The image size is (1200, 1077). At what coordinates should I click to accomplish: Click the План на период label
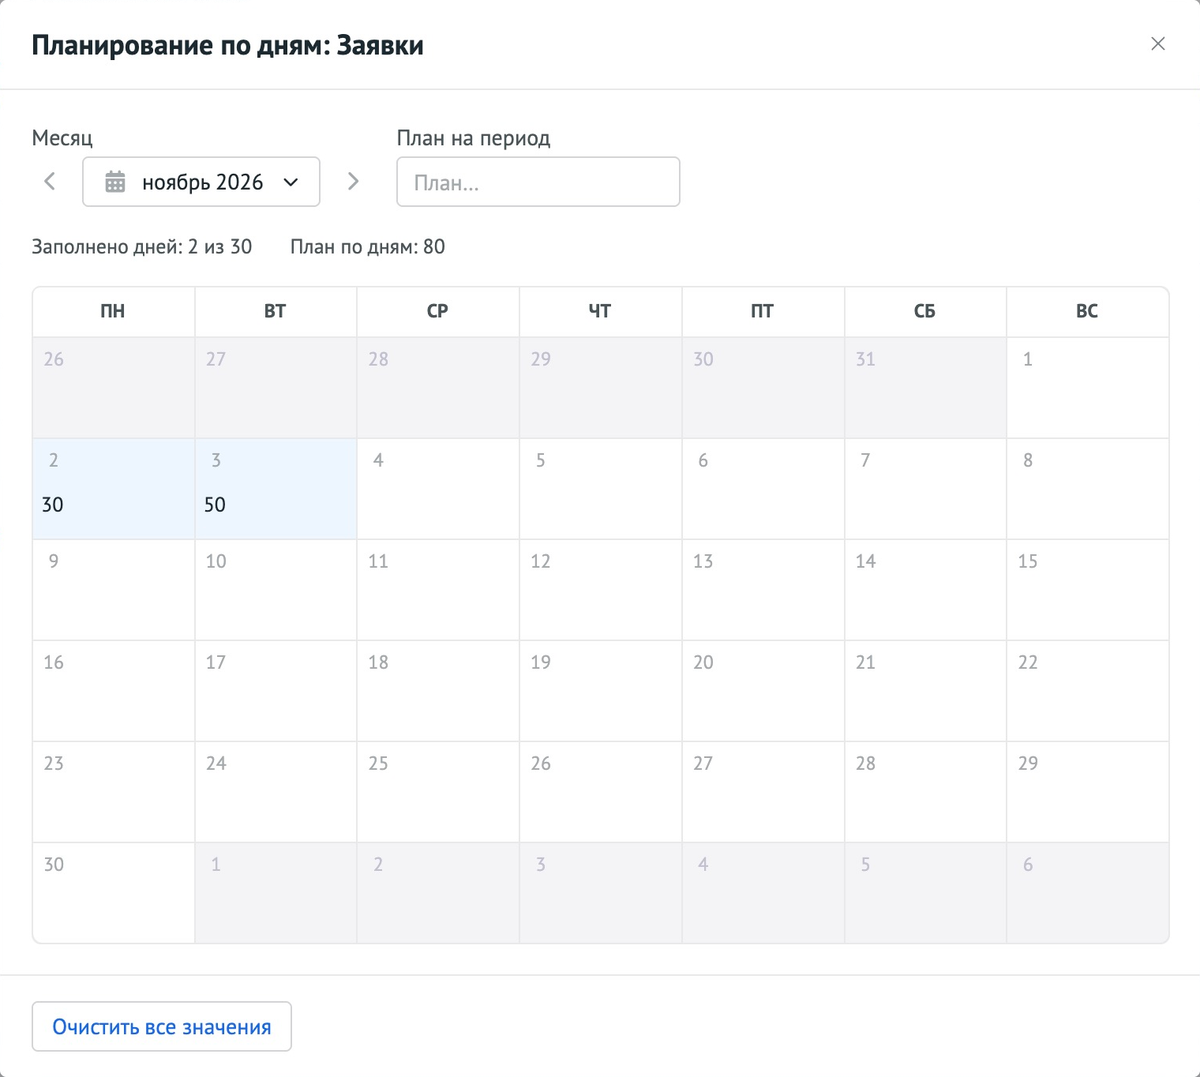pos(474,138)
